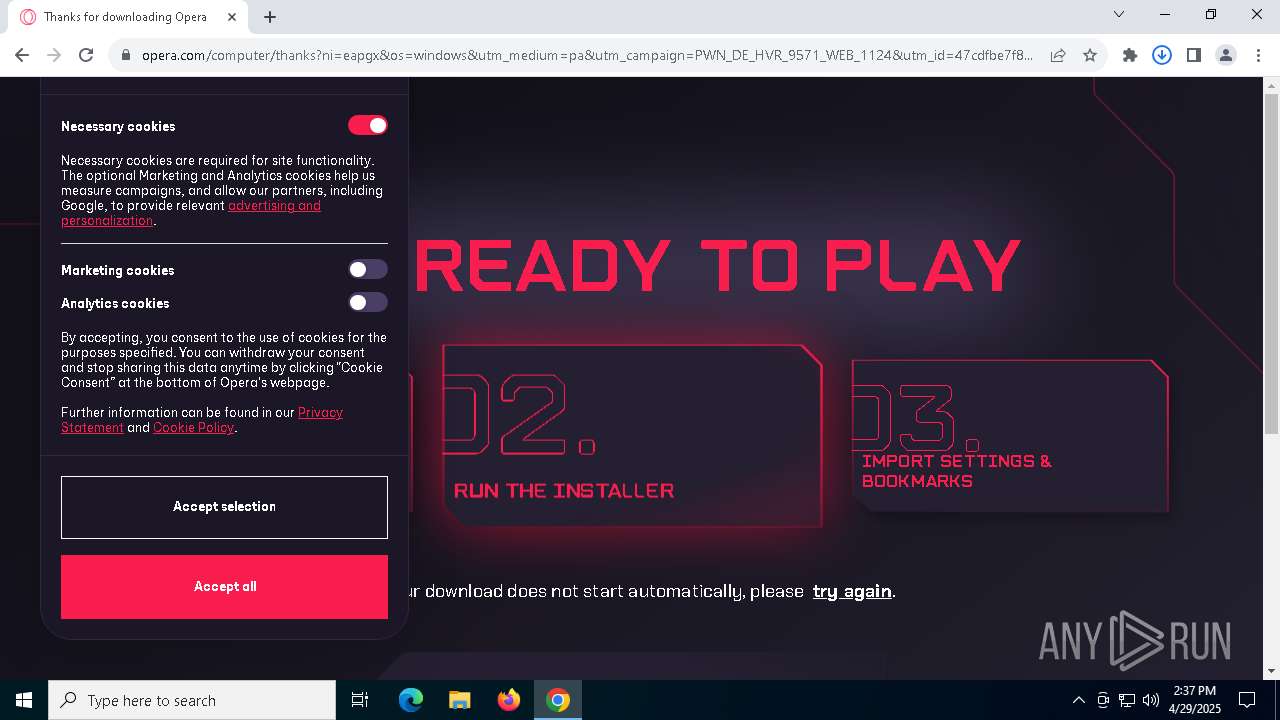
Task: Click the Chrome taskbar icon
Action: (x=558, y=700)
